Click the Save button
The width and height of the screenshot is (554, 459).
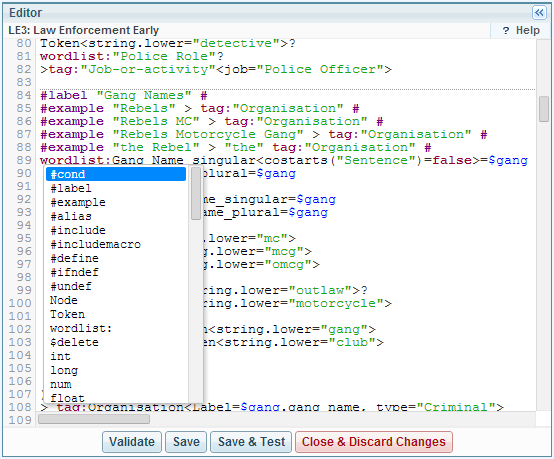point(186,442)
